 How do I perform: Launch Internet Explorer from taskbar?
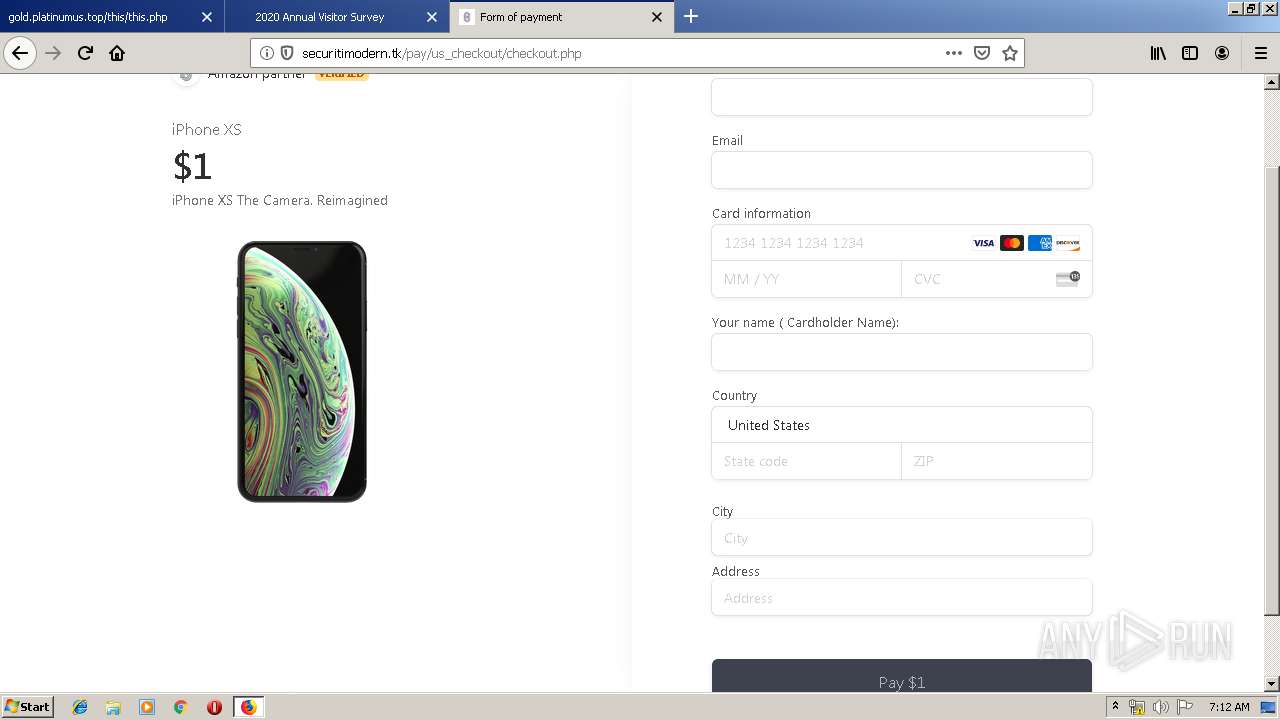coord(80,707)
